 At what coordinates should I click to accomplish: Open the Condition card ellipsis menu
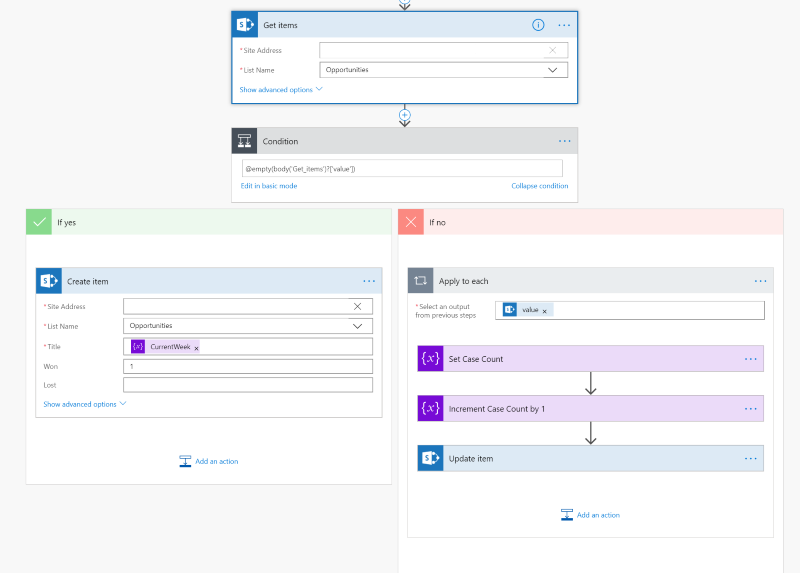coord(564,141)
